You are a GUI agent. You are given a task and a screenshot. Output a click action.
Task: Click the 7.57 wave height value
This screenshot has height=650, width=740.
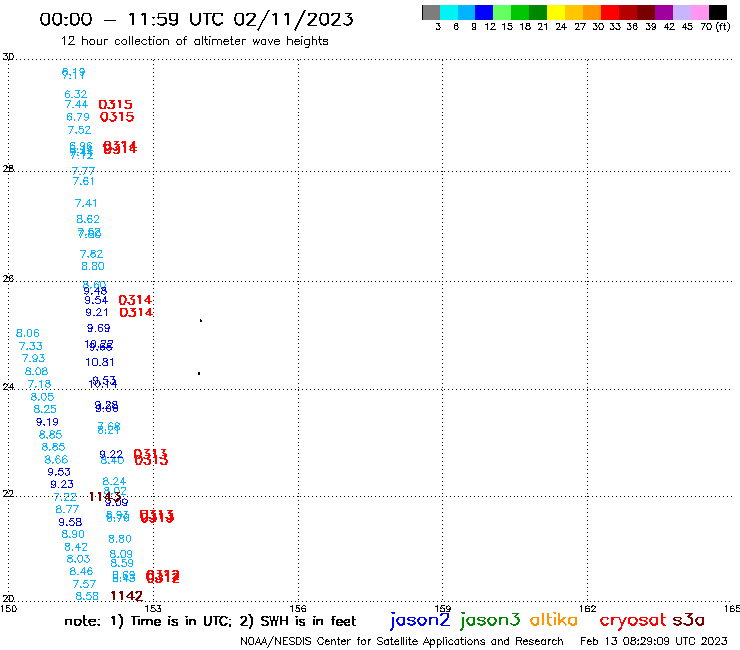click(x=84, y=584)
